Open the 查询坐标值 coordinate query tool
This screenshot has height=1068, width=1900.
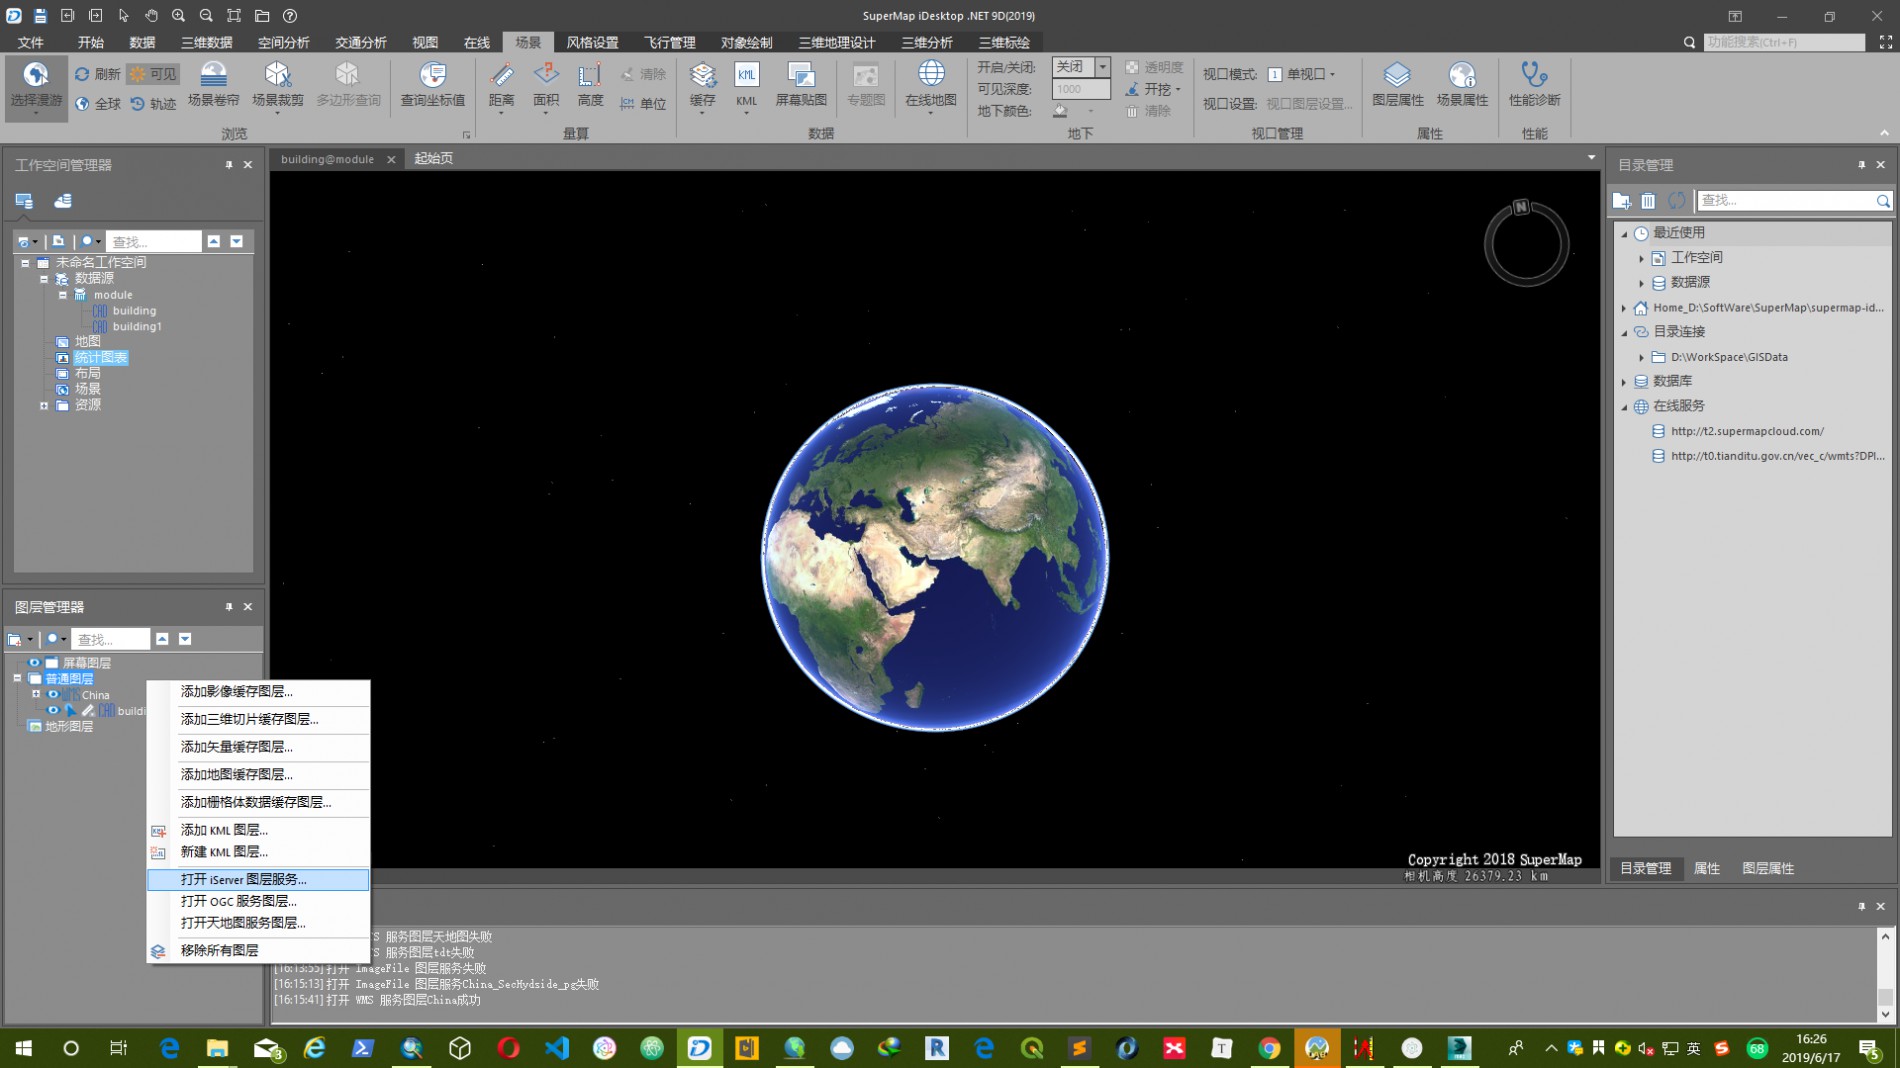432,84
